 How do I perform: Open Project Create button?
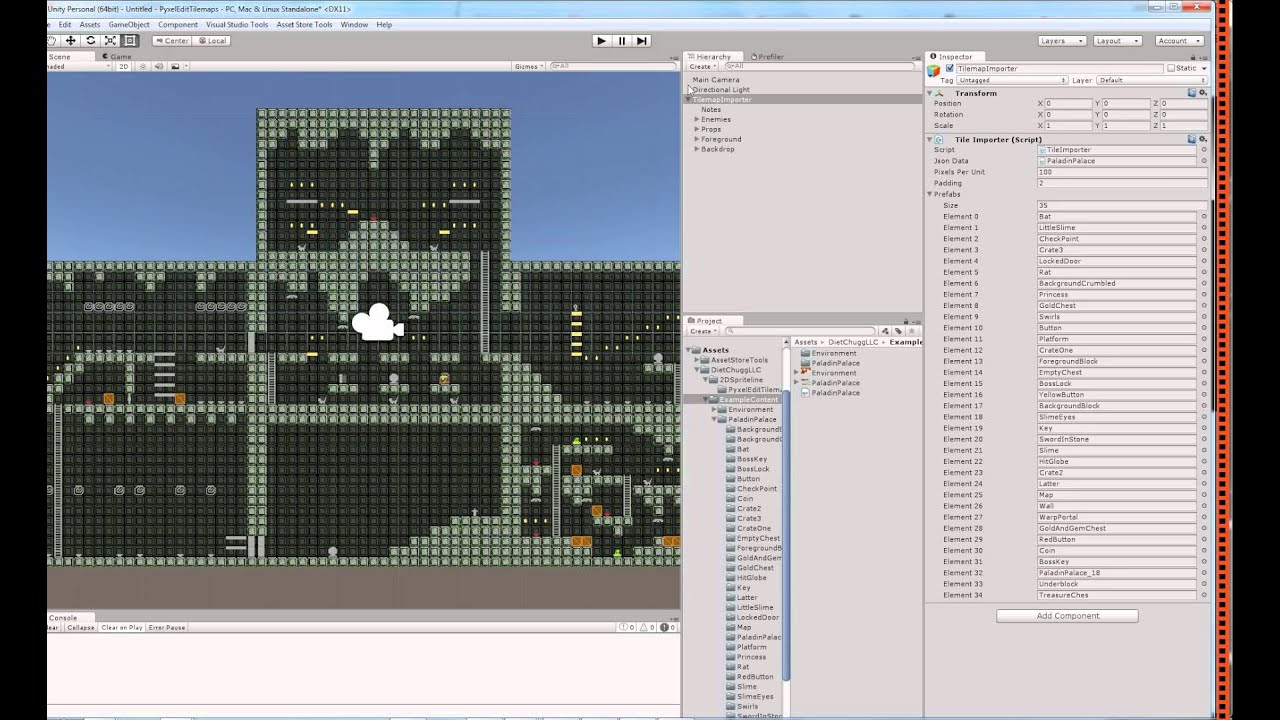click(702, 331)
